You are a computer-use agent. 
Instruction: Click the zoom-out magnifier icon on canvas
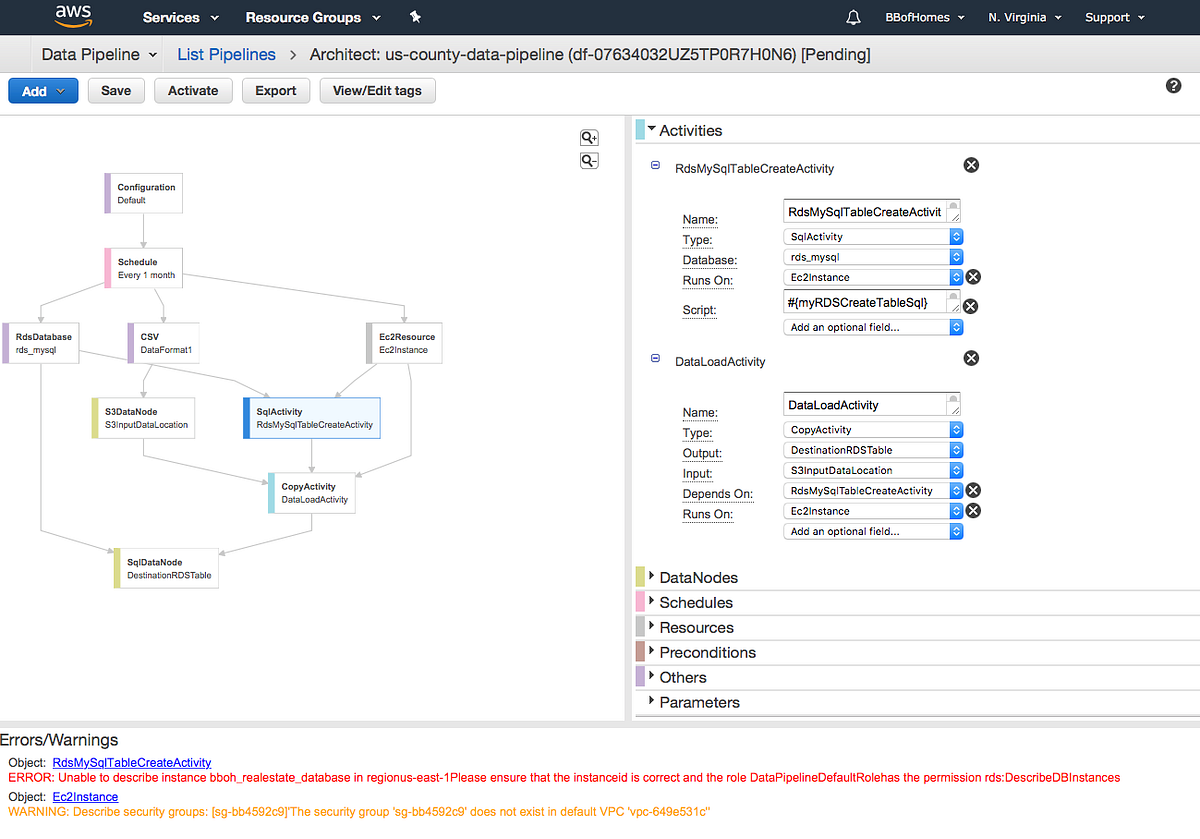(589, 160)
